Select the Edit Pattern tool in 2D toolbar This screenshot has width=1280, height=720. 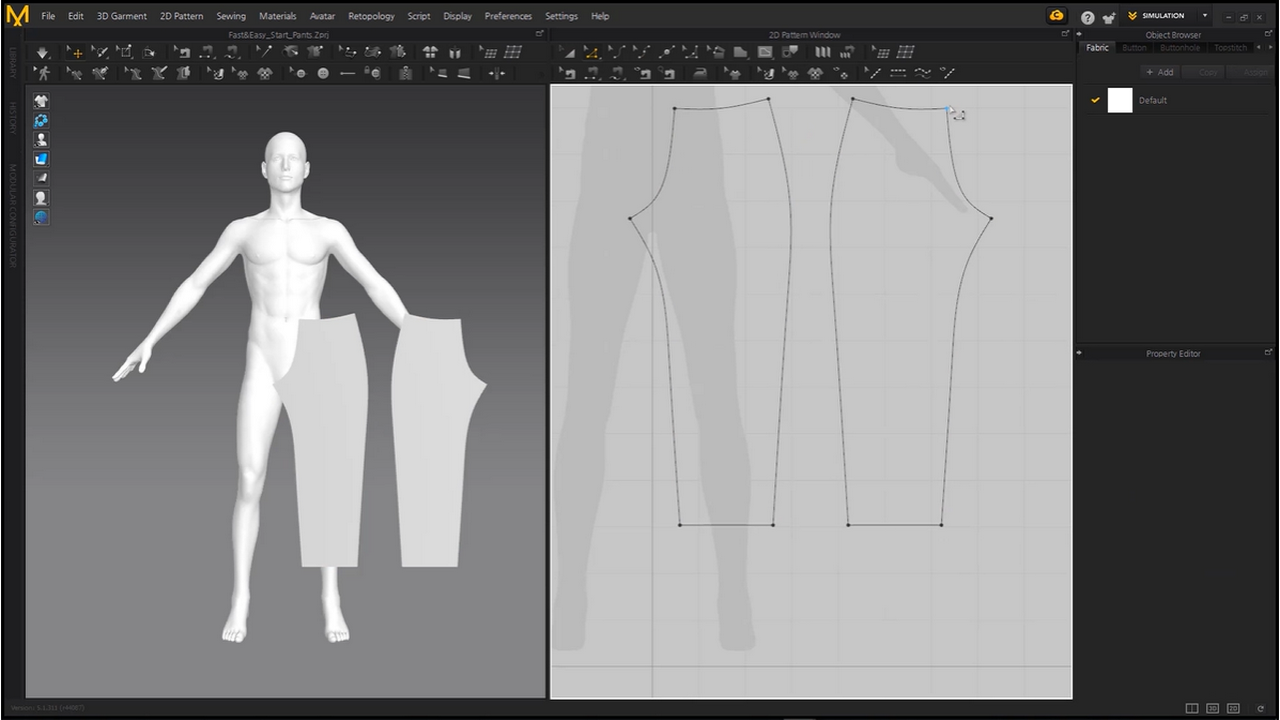[591, 52]
